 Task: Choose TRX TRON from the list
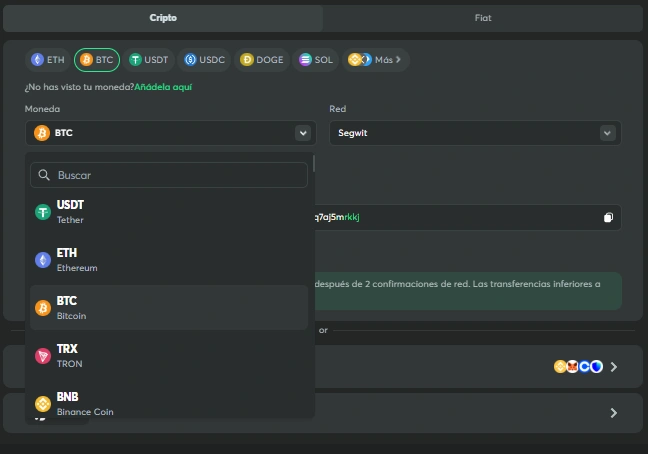[x=169, y=356]
